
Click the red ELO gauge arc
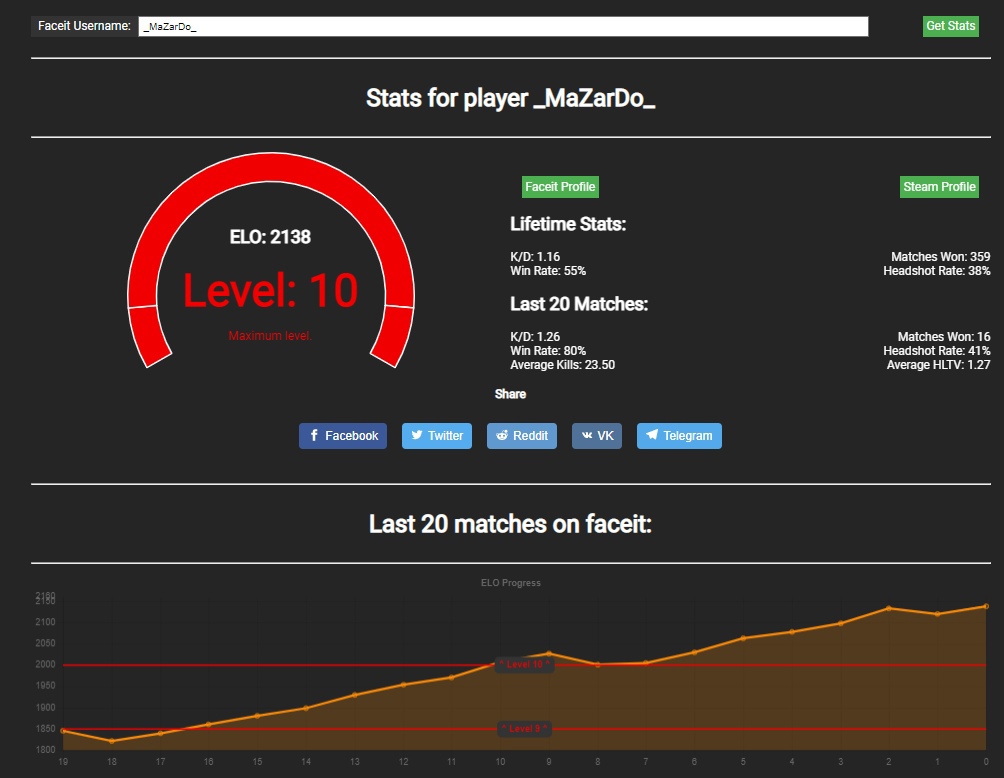(x=271, y=168)
